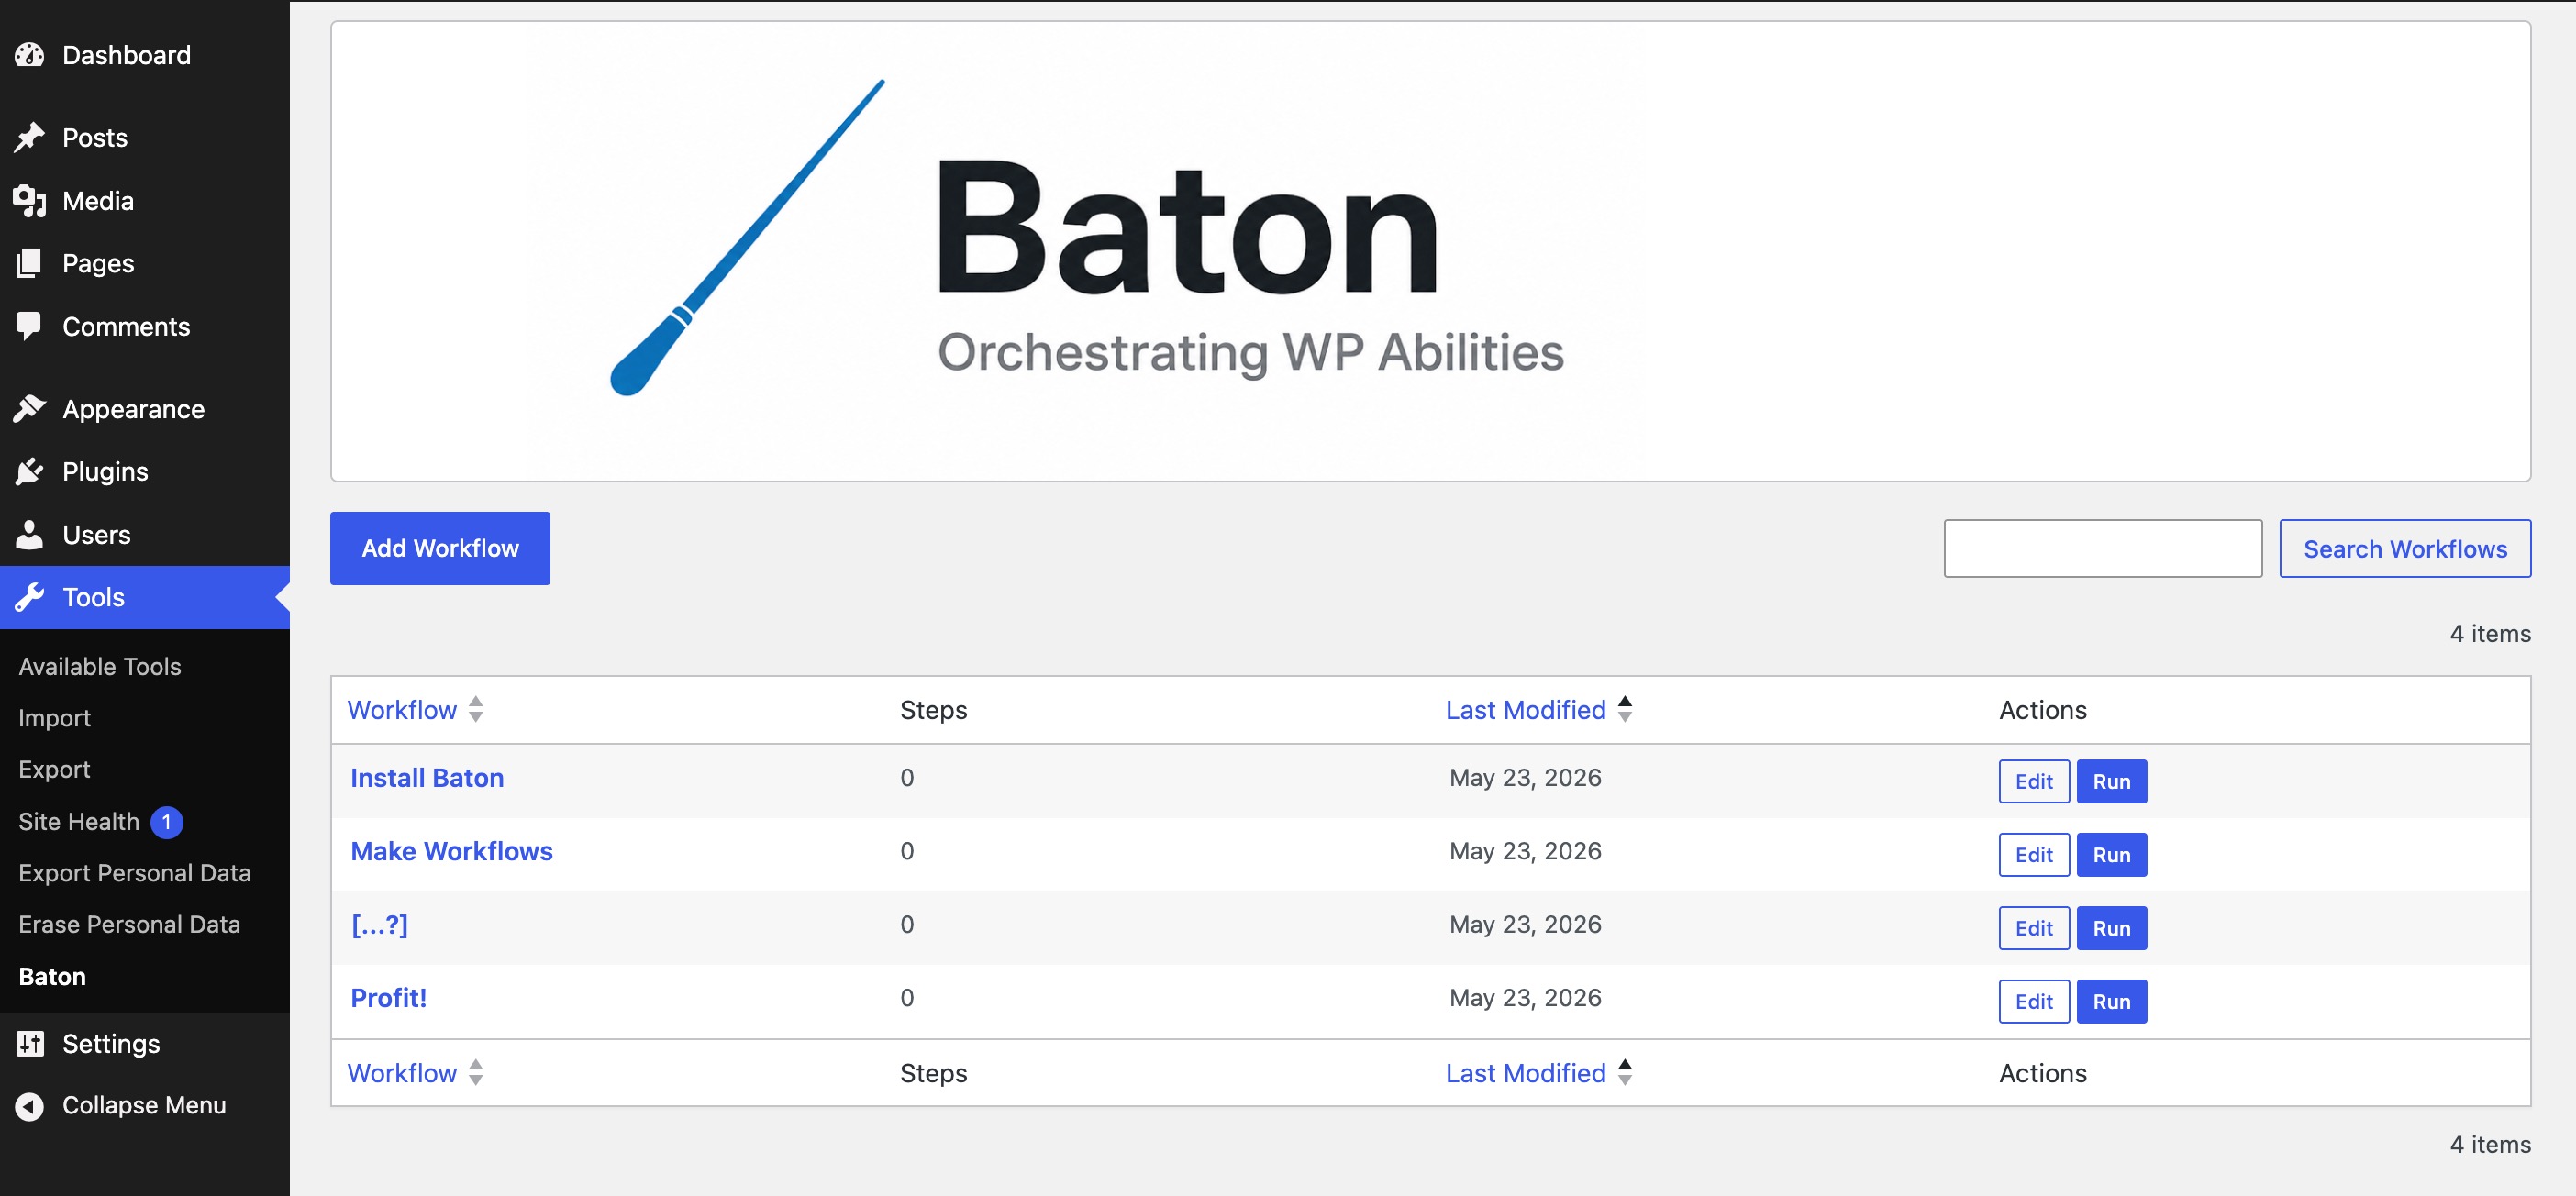
Task: Click the Comments speech bubble icon
Action: click(x=30, y=326)
